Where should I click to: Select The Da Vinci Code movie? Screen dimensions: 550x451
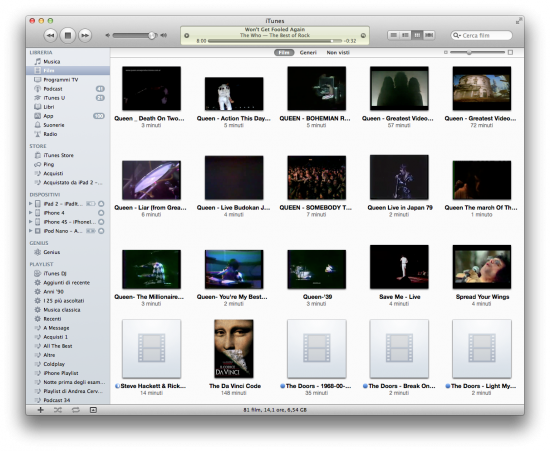(x=234, y=348)
